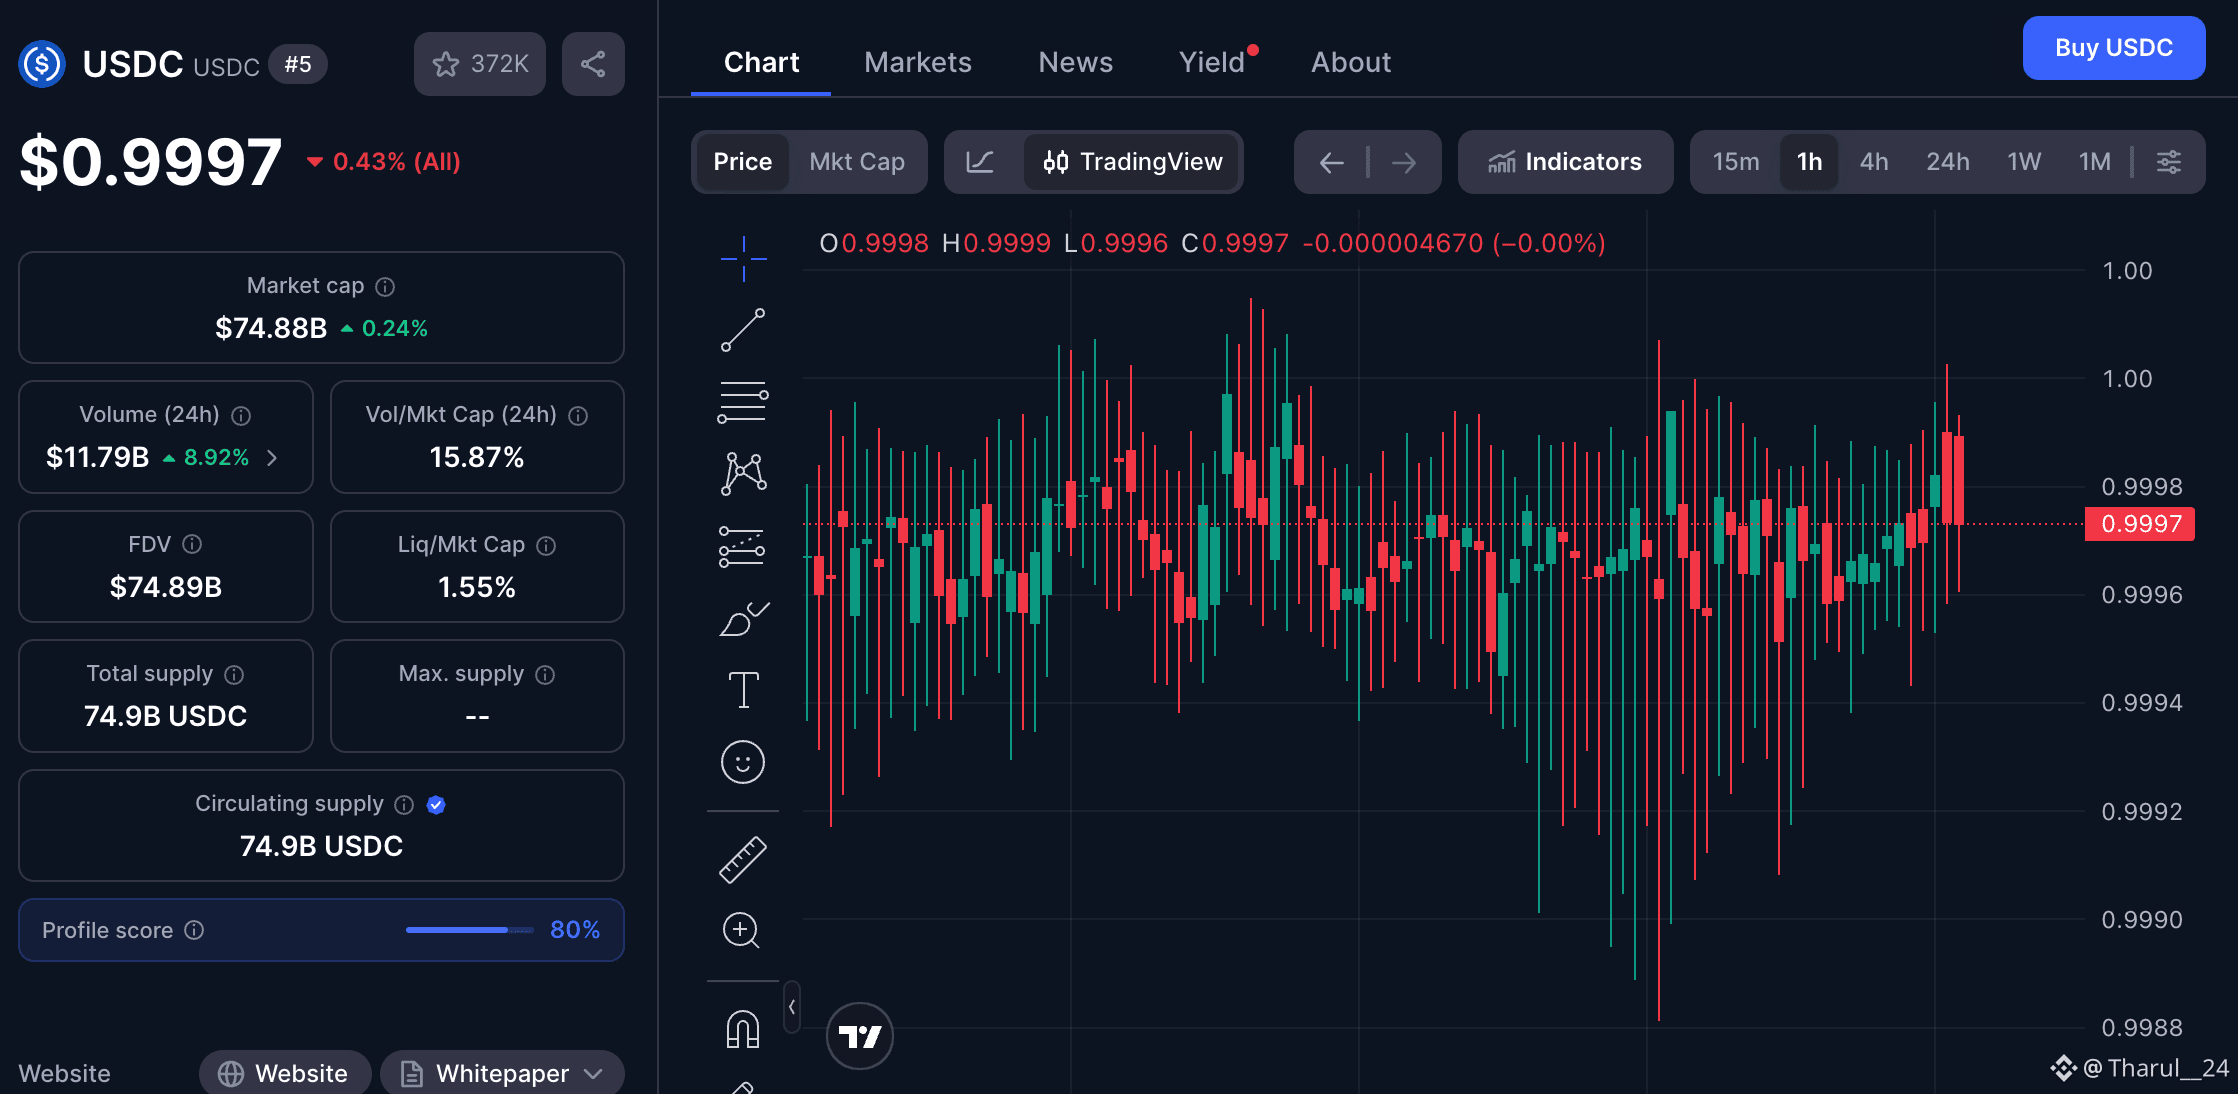The height and width of the screenshot is (1094, 2238).
Task: Click the #5 rank badge
Action: click(298, 65)
